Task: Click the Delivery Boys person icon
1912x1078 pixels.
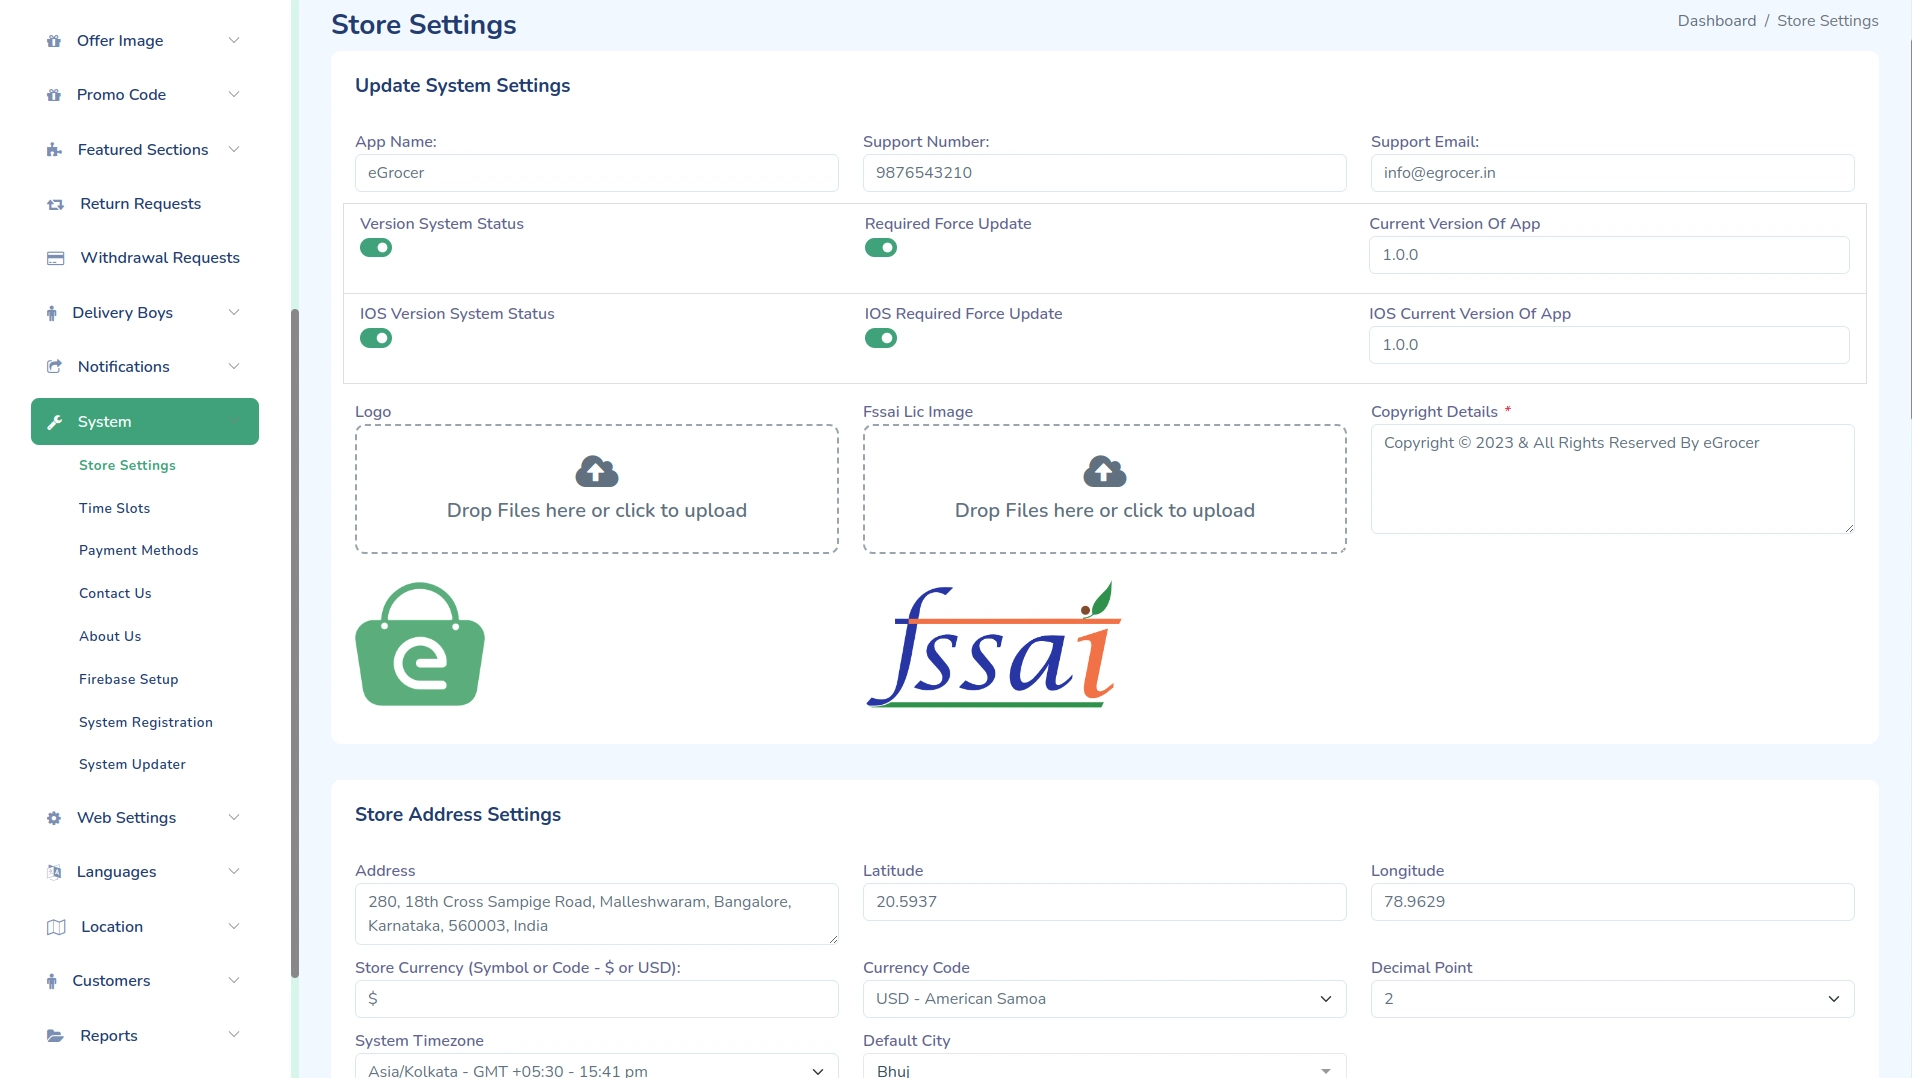Action: (52, 313)
